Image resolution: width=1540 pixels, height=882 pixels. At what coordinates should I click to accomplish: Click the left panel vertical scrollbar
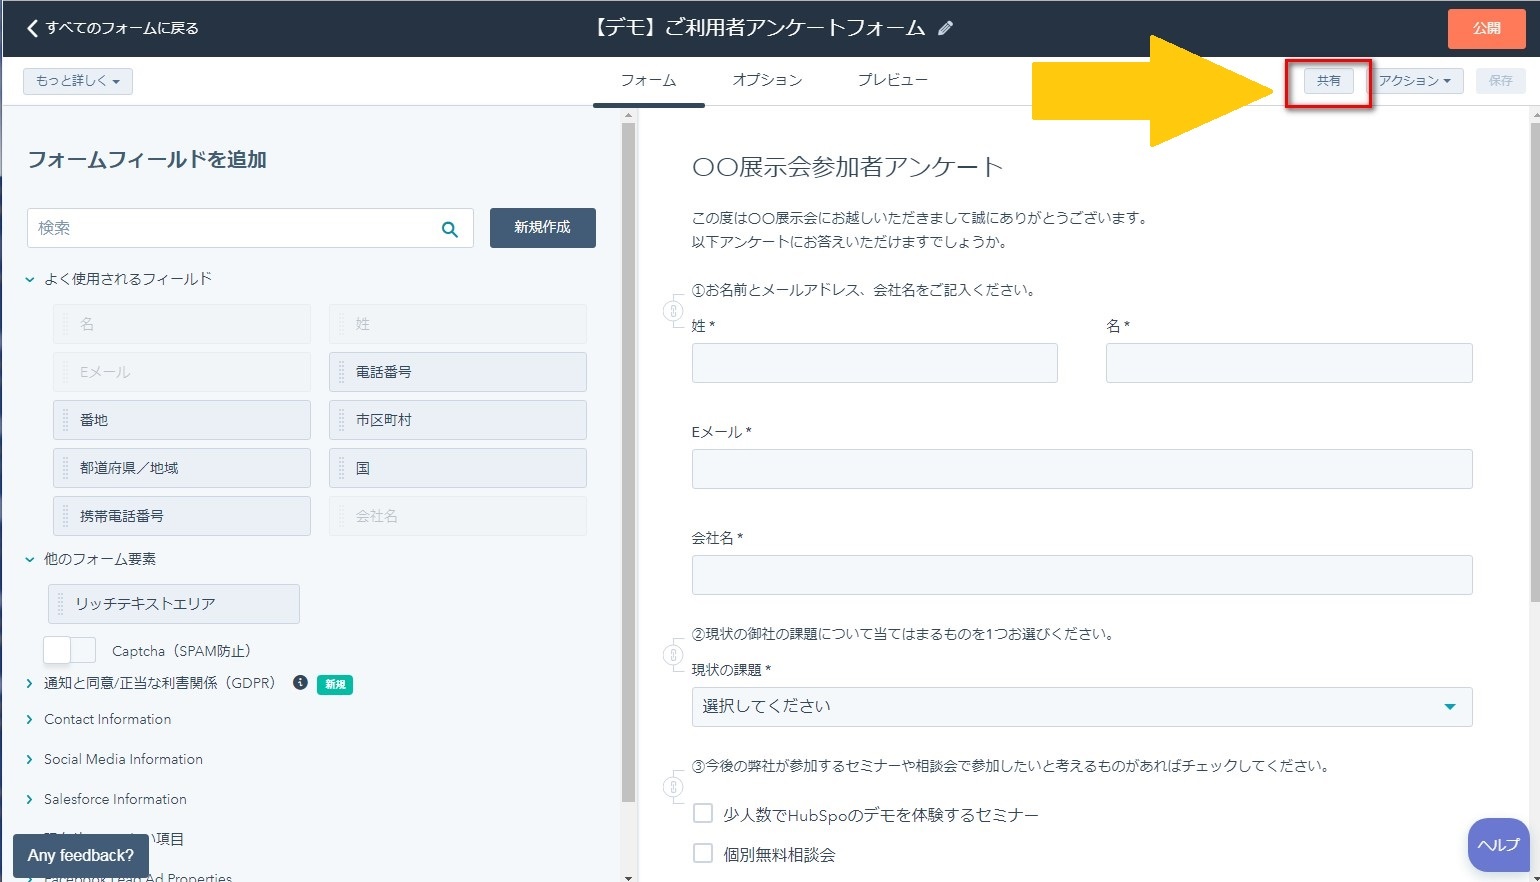tap(628, 460)
